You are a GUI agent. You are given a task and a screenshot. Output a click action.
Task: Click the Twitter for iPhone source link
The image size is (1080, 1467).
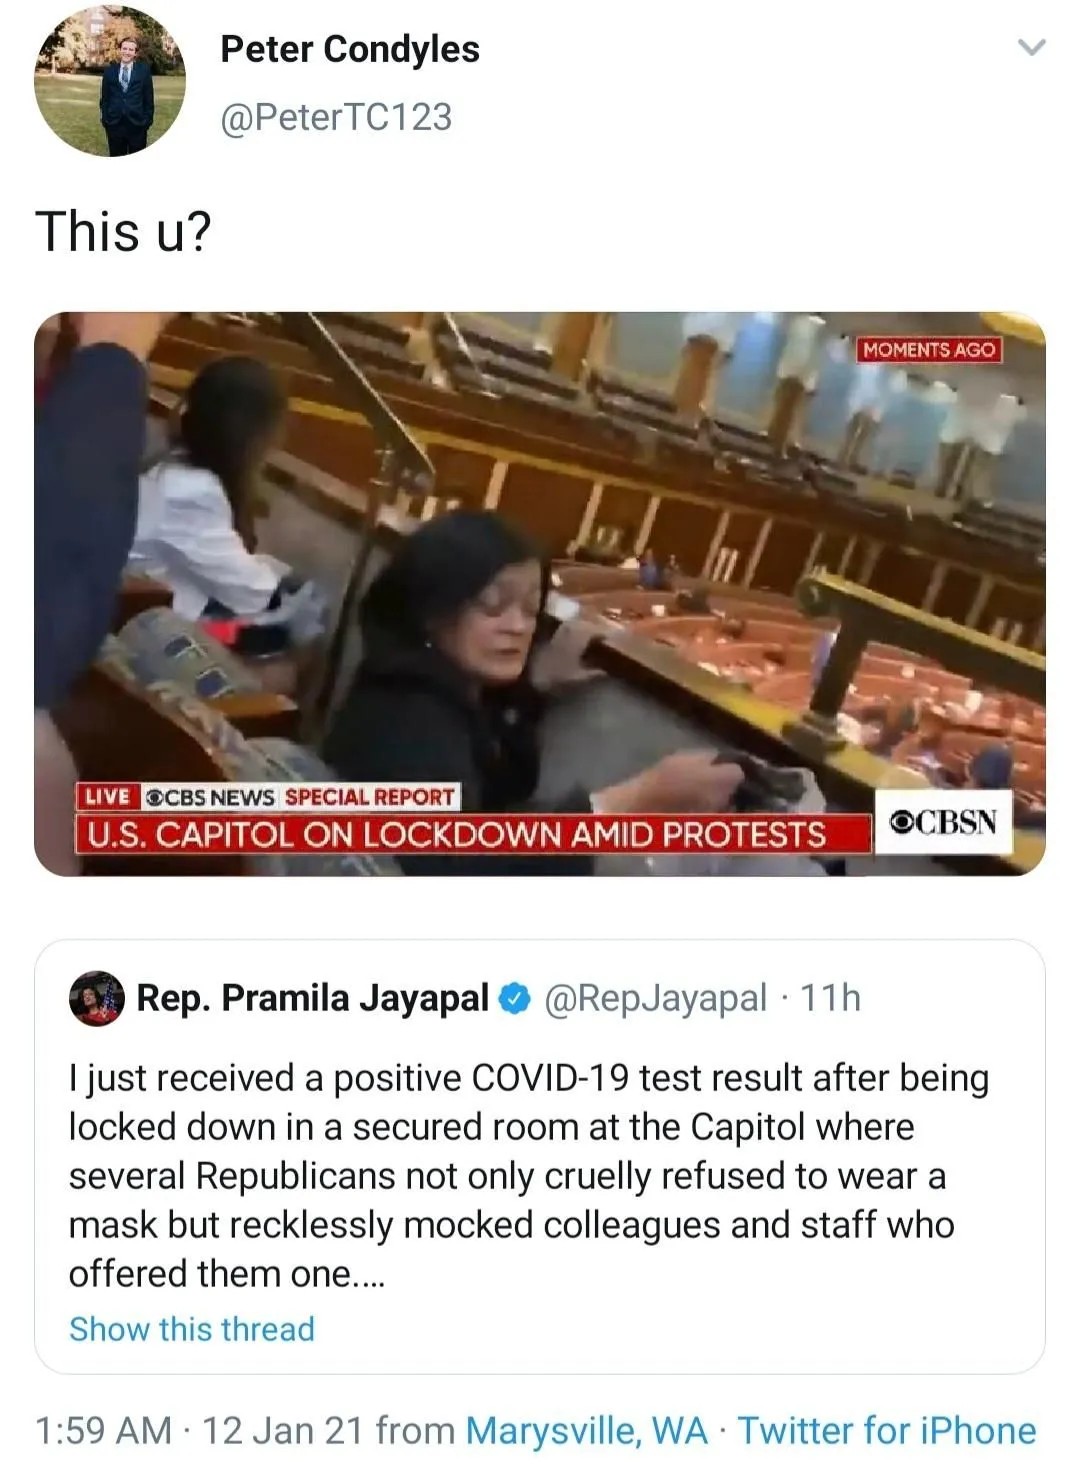(x=887, y=1430)
